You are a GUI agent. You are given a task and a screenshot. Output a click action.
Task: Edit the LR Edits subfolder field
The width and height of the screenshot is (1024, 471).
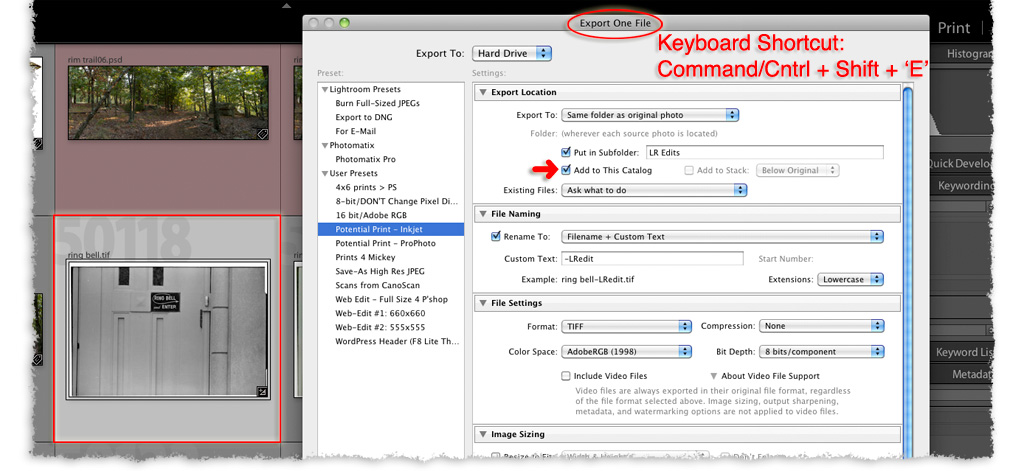764,152
